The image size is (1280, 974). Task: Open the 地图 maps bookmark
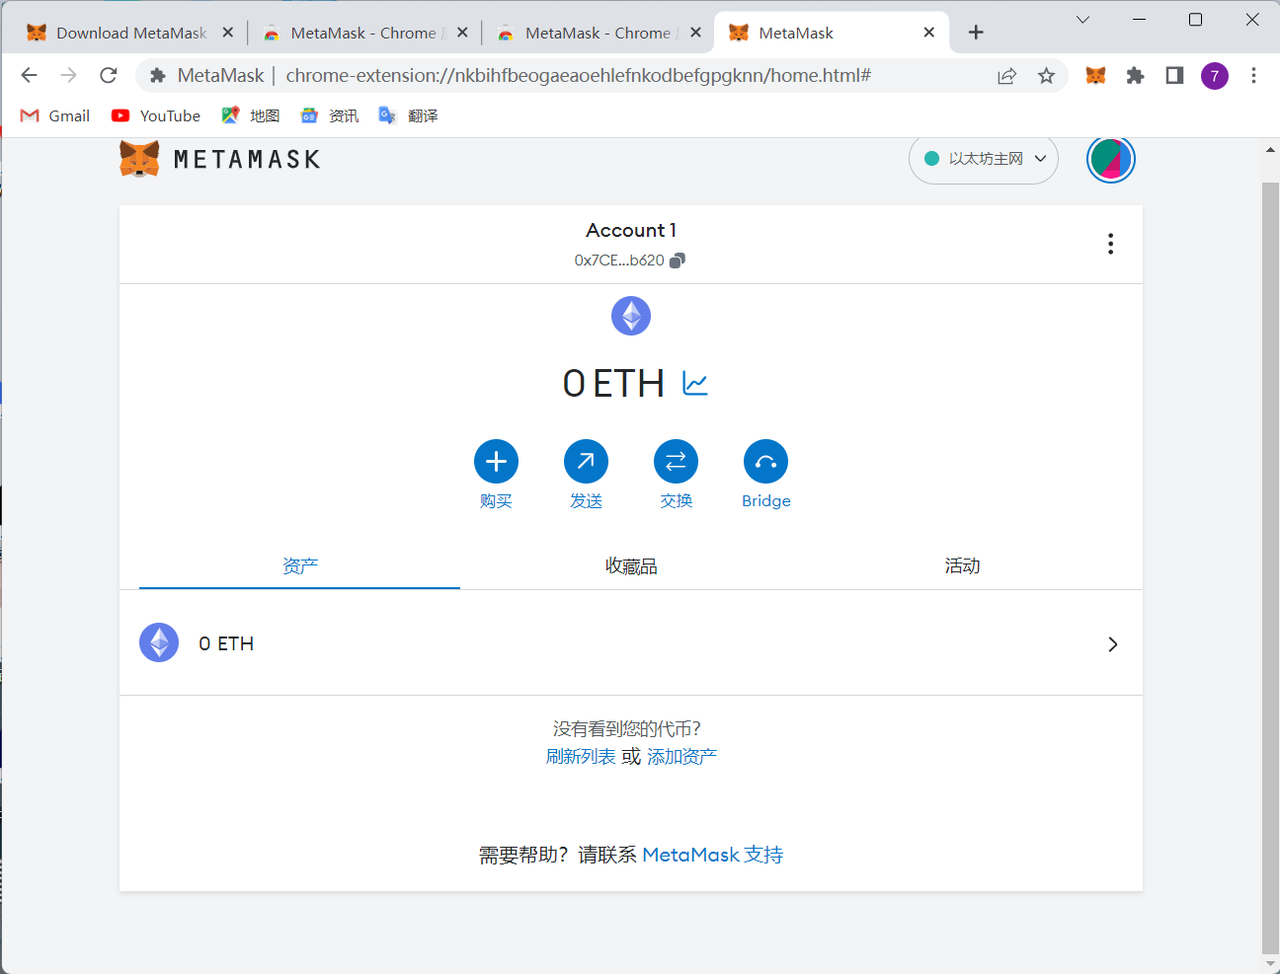pos(251,116)
